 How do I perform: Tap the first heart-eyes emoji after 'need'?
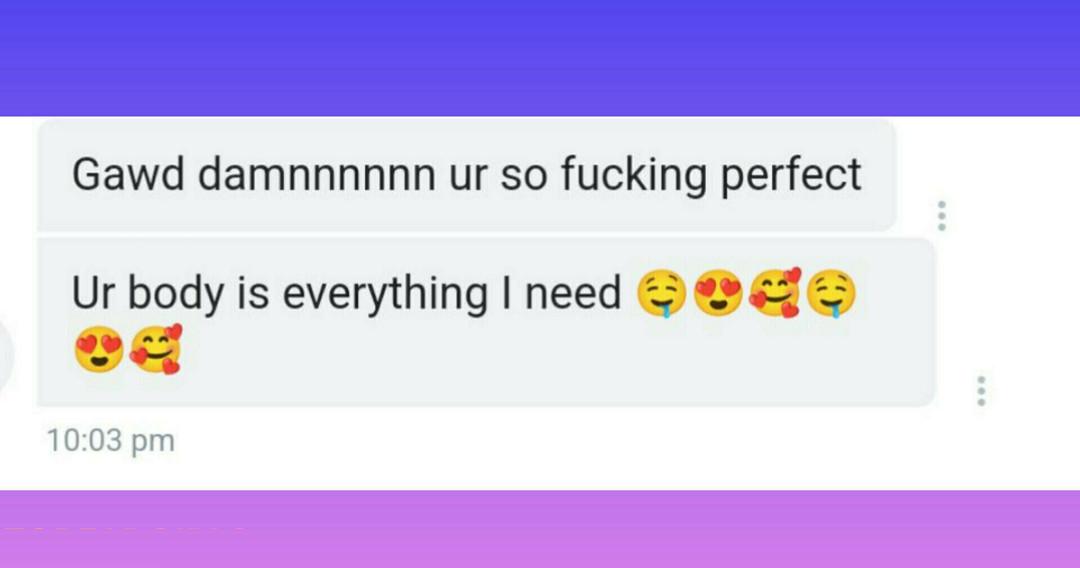click(x=718, y=293)
